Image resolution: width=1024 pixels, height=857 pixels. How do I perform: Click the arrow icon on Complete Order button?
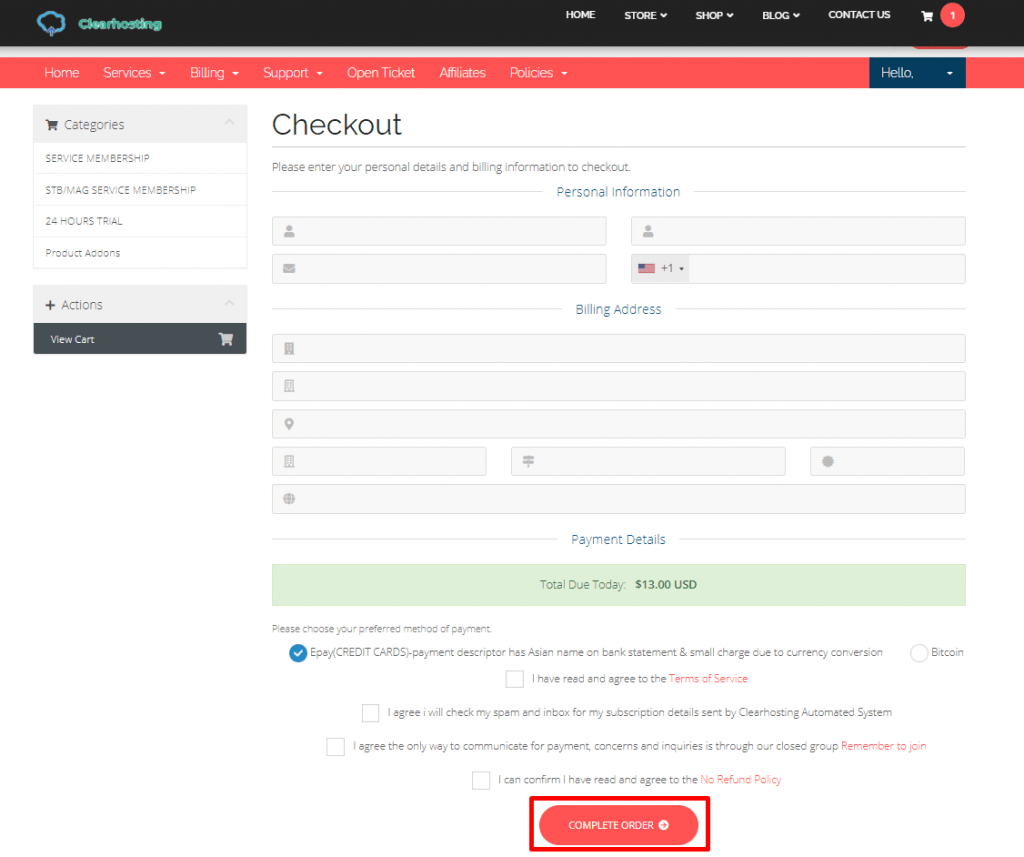coord(664,825)
